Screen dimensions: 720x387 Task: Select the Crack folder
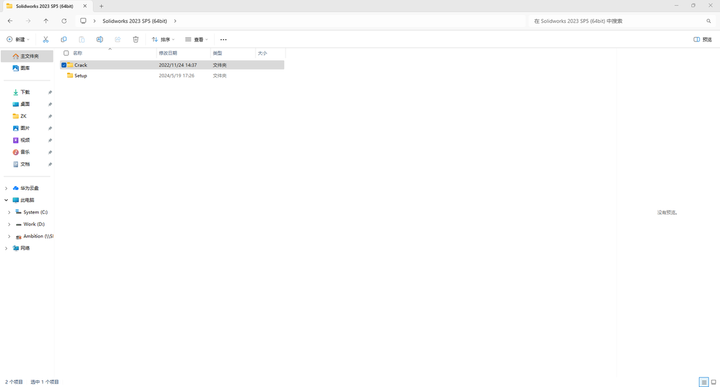(172, 65)
